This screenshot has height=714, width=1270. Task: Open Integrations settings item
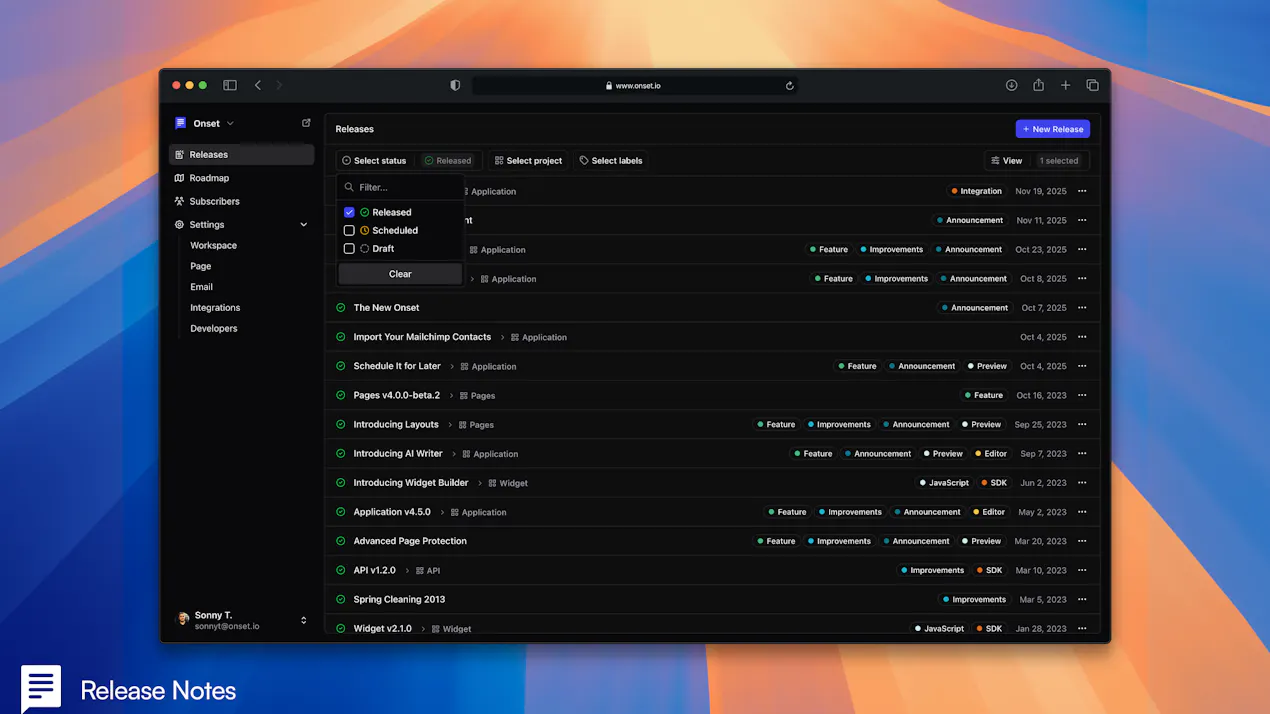tap(215, 308)
